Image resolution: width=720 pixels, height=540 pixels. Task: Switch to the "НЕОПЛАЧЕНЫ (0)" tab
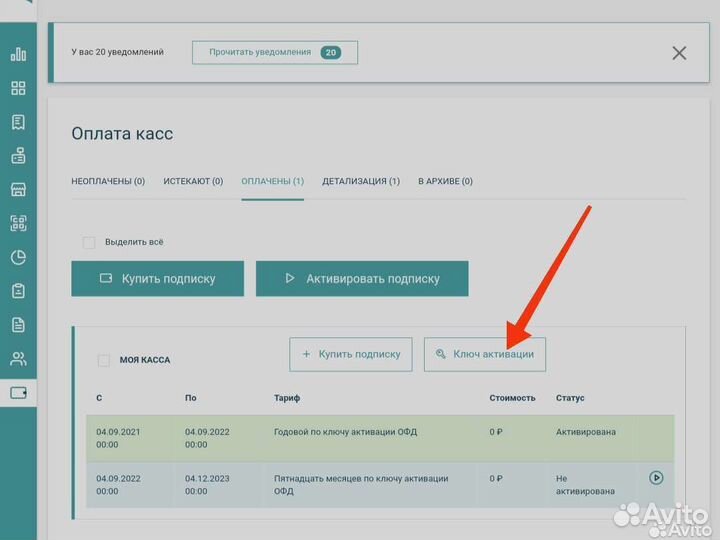[x=108, y=181]
